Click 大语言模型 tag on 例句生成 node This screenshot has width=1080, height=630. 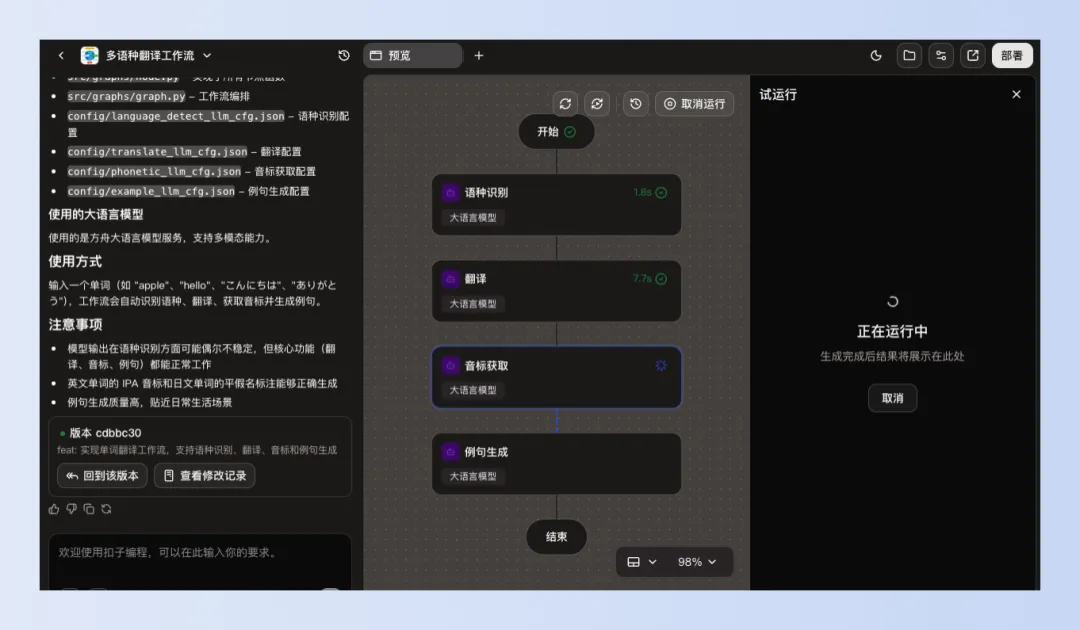click(x=473, y=476)
